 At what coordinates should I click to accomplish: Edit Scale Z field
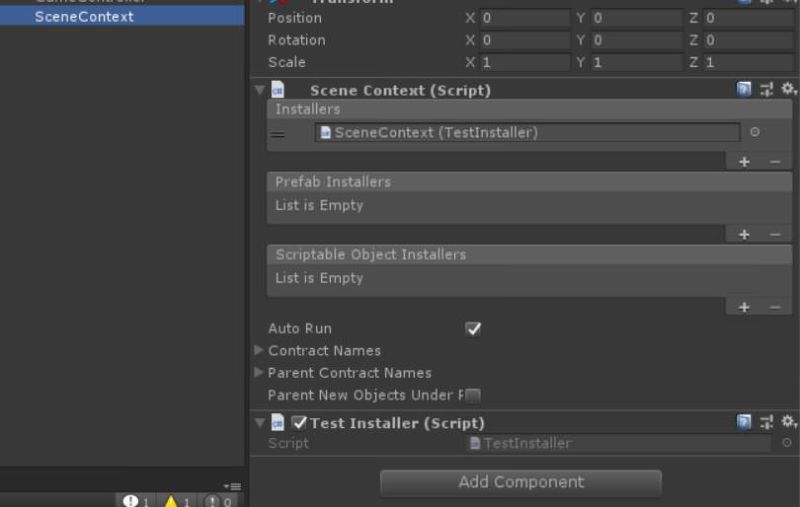(749, 62)
